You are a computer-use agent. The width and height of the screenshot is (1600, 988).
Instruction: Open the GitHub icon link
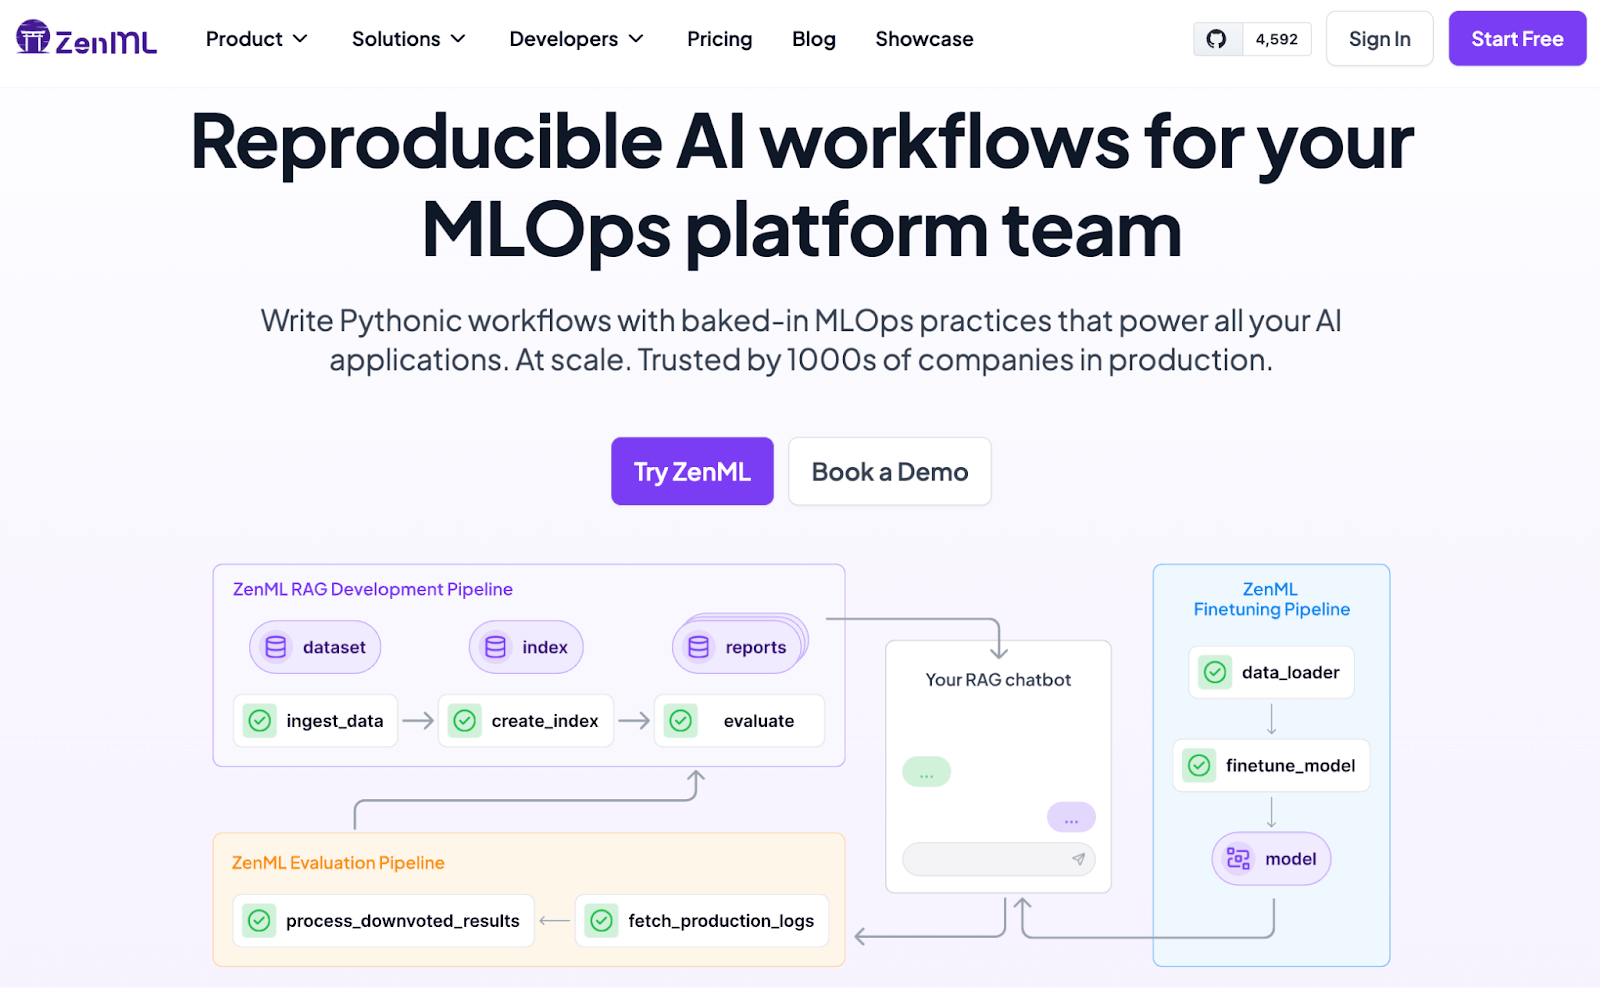point(1216,39)
